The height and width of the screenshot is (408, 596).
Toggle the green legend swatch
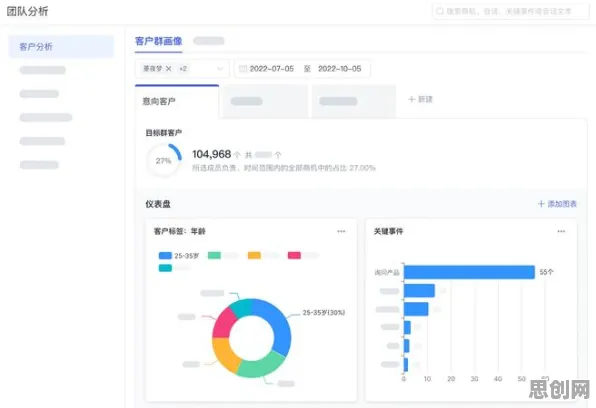point(214,255)
